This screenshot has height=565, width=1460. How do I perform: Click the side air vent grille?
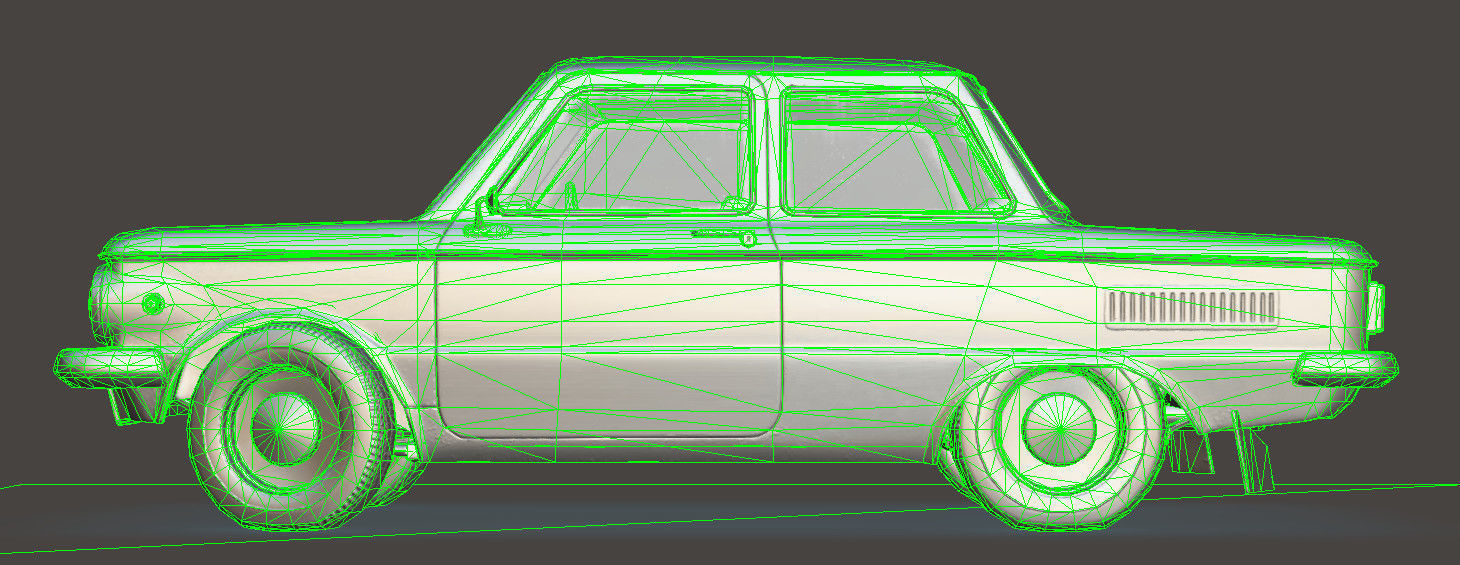click(x=1192, y=309)
